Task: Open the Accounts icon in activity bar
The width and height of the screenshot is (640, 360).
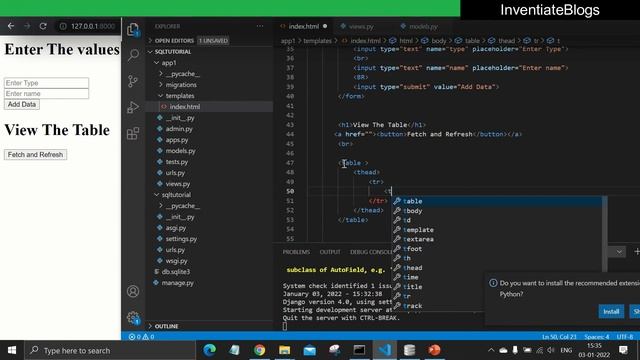Action: point(133,291)
